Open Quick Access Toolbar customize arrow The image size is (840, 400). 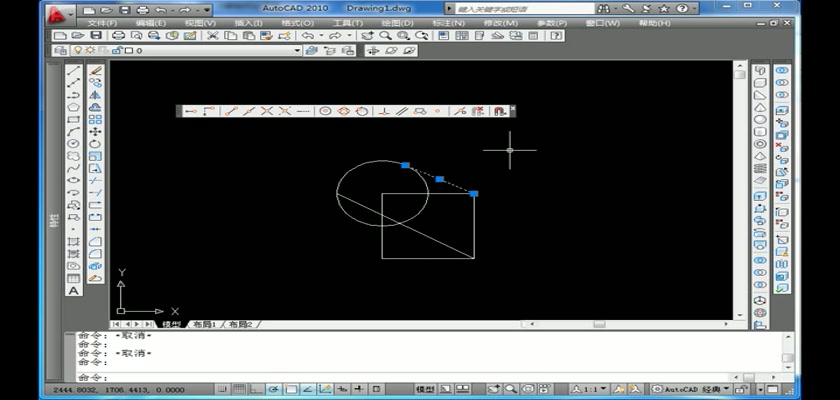coord(207,10)
